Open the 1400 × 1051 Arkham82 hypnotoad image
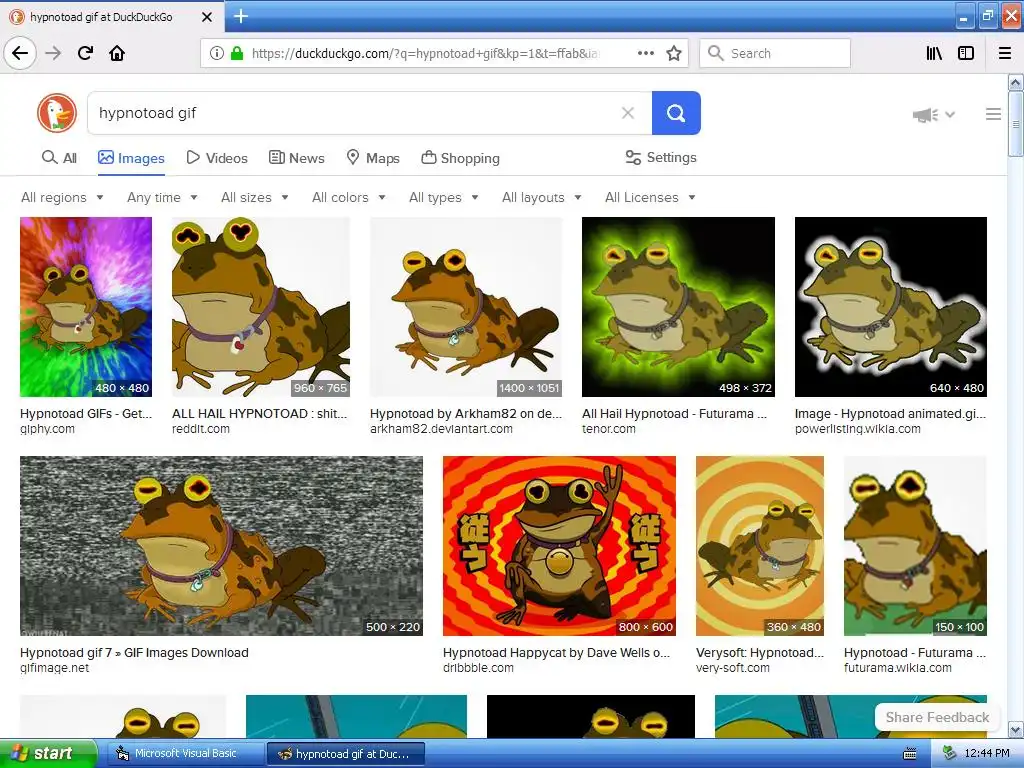The image size is (1024, 768). (x=466, y=307)
